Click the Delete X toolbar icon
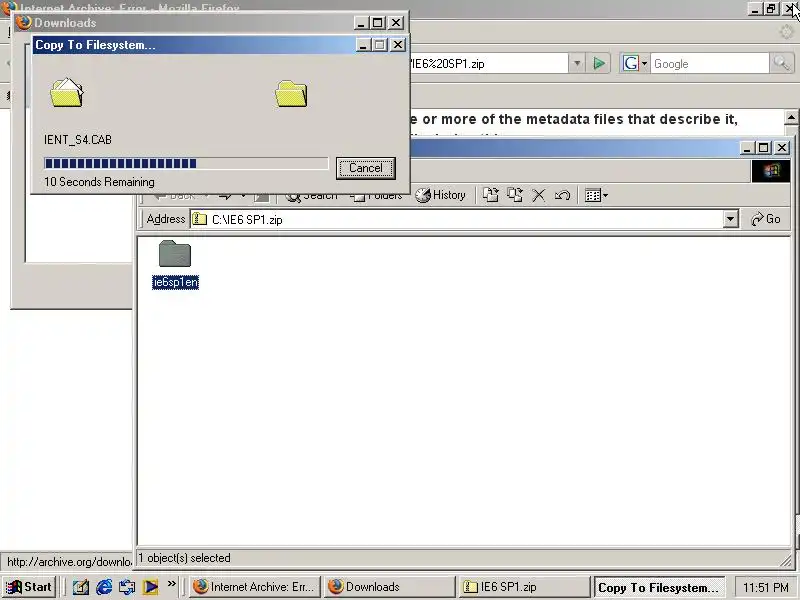The width and height of the screenshot is (800, 600). point(538,195)
